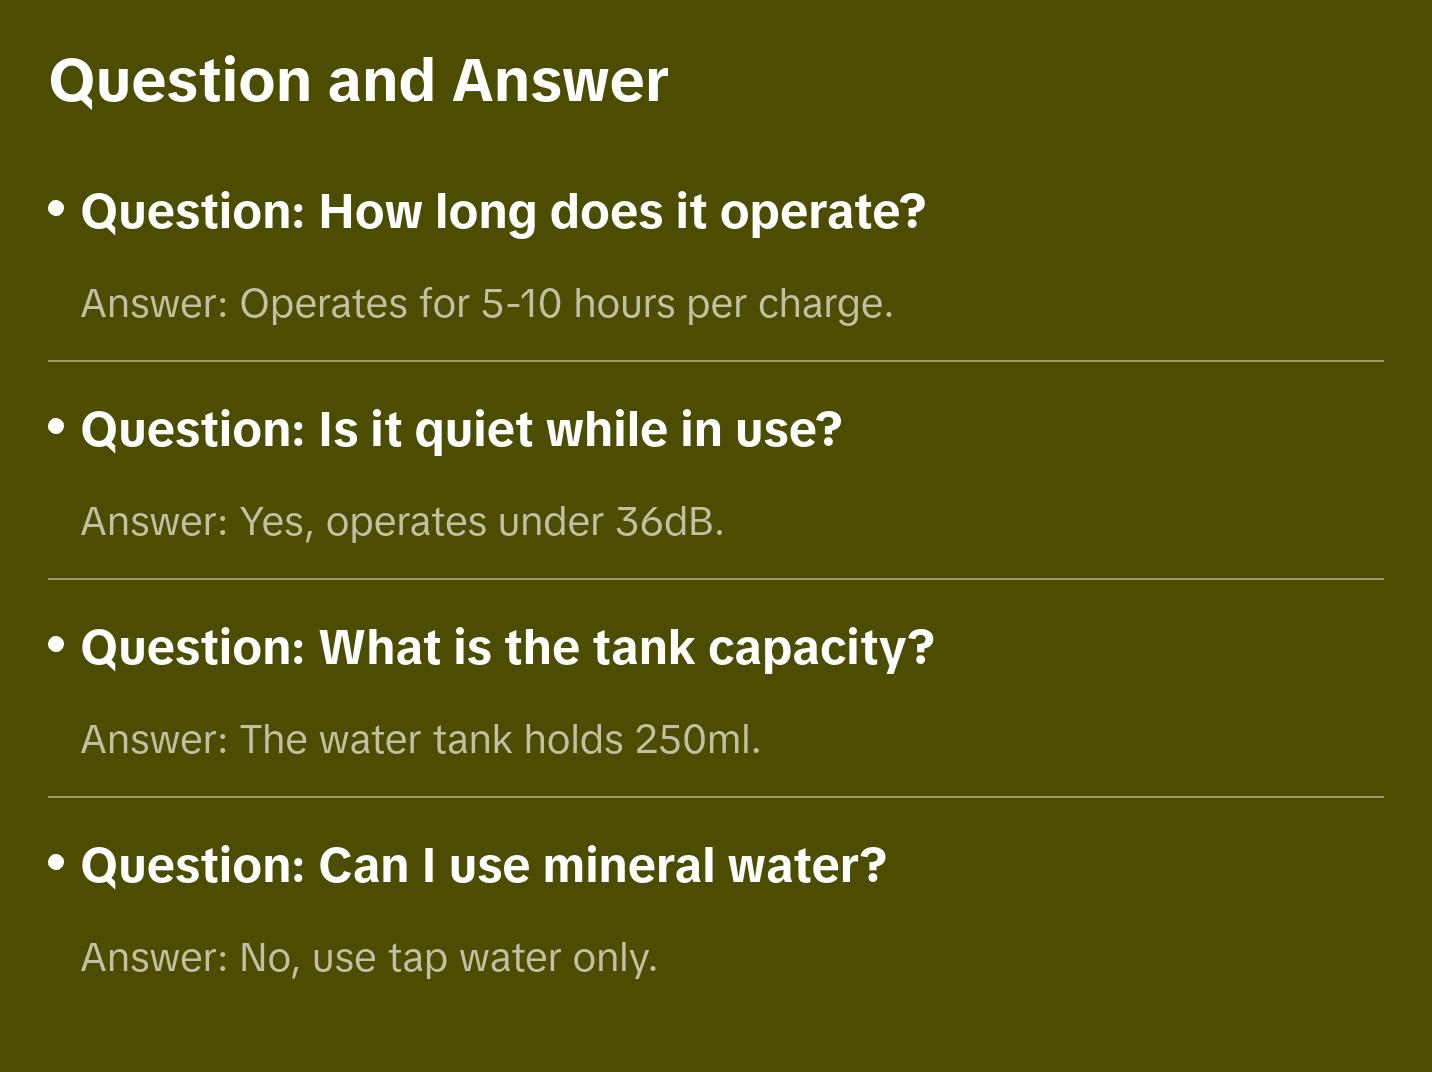Click the '250ml' value
This screenshot has width=1432, height=1072.
pyautogui.click(x=694, y=740)
